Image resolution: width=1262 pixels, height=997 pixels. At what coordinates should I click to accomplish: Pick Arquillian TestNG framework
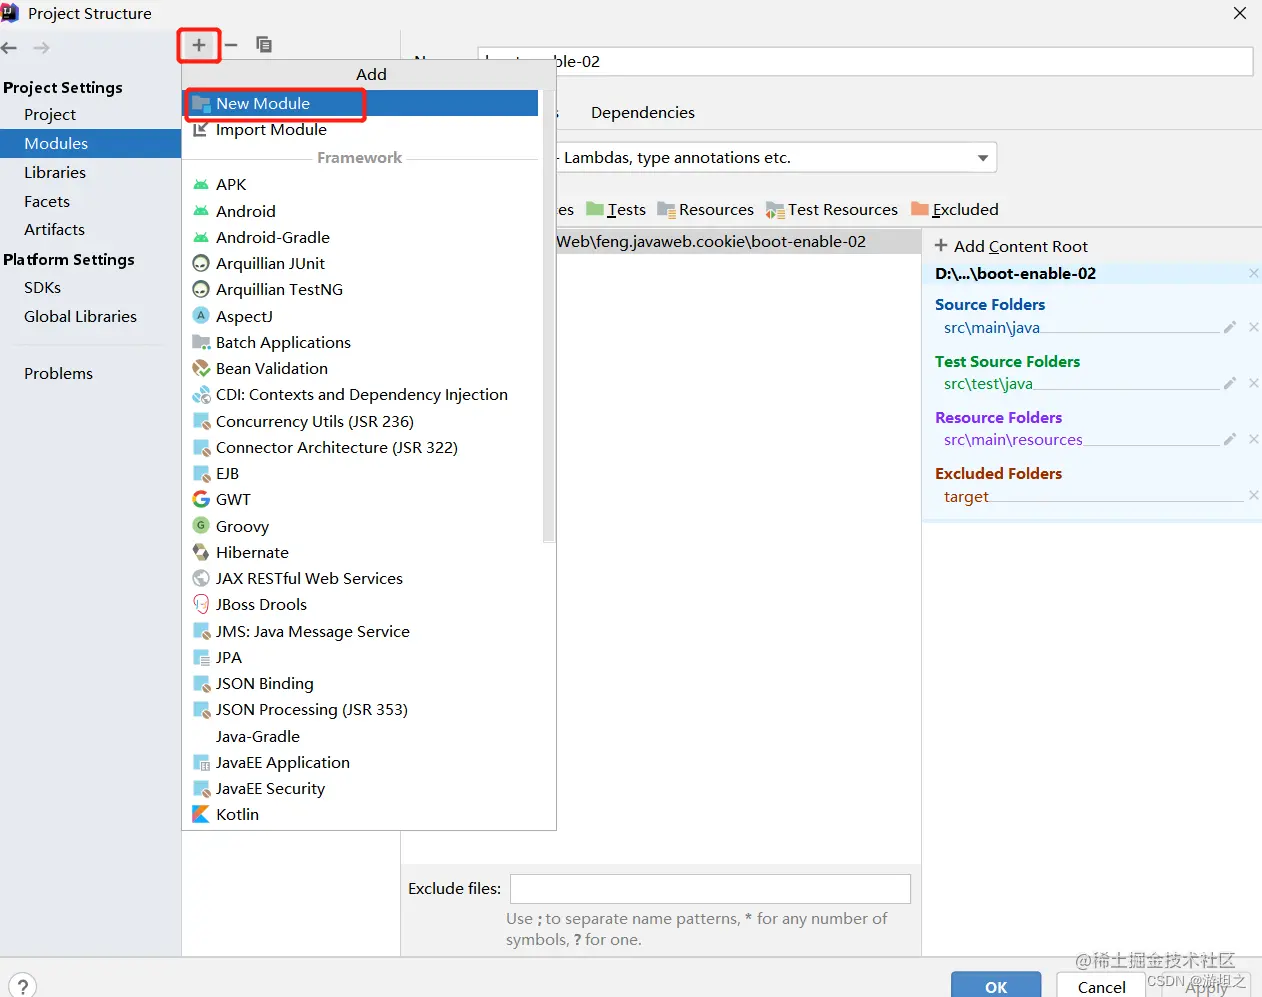(x=361, y=289)
